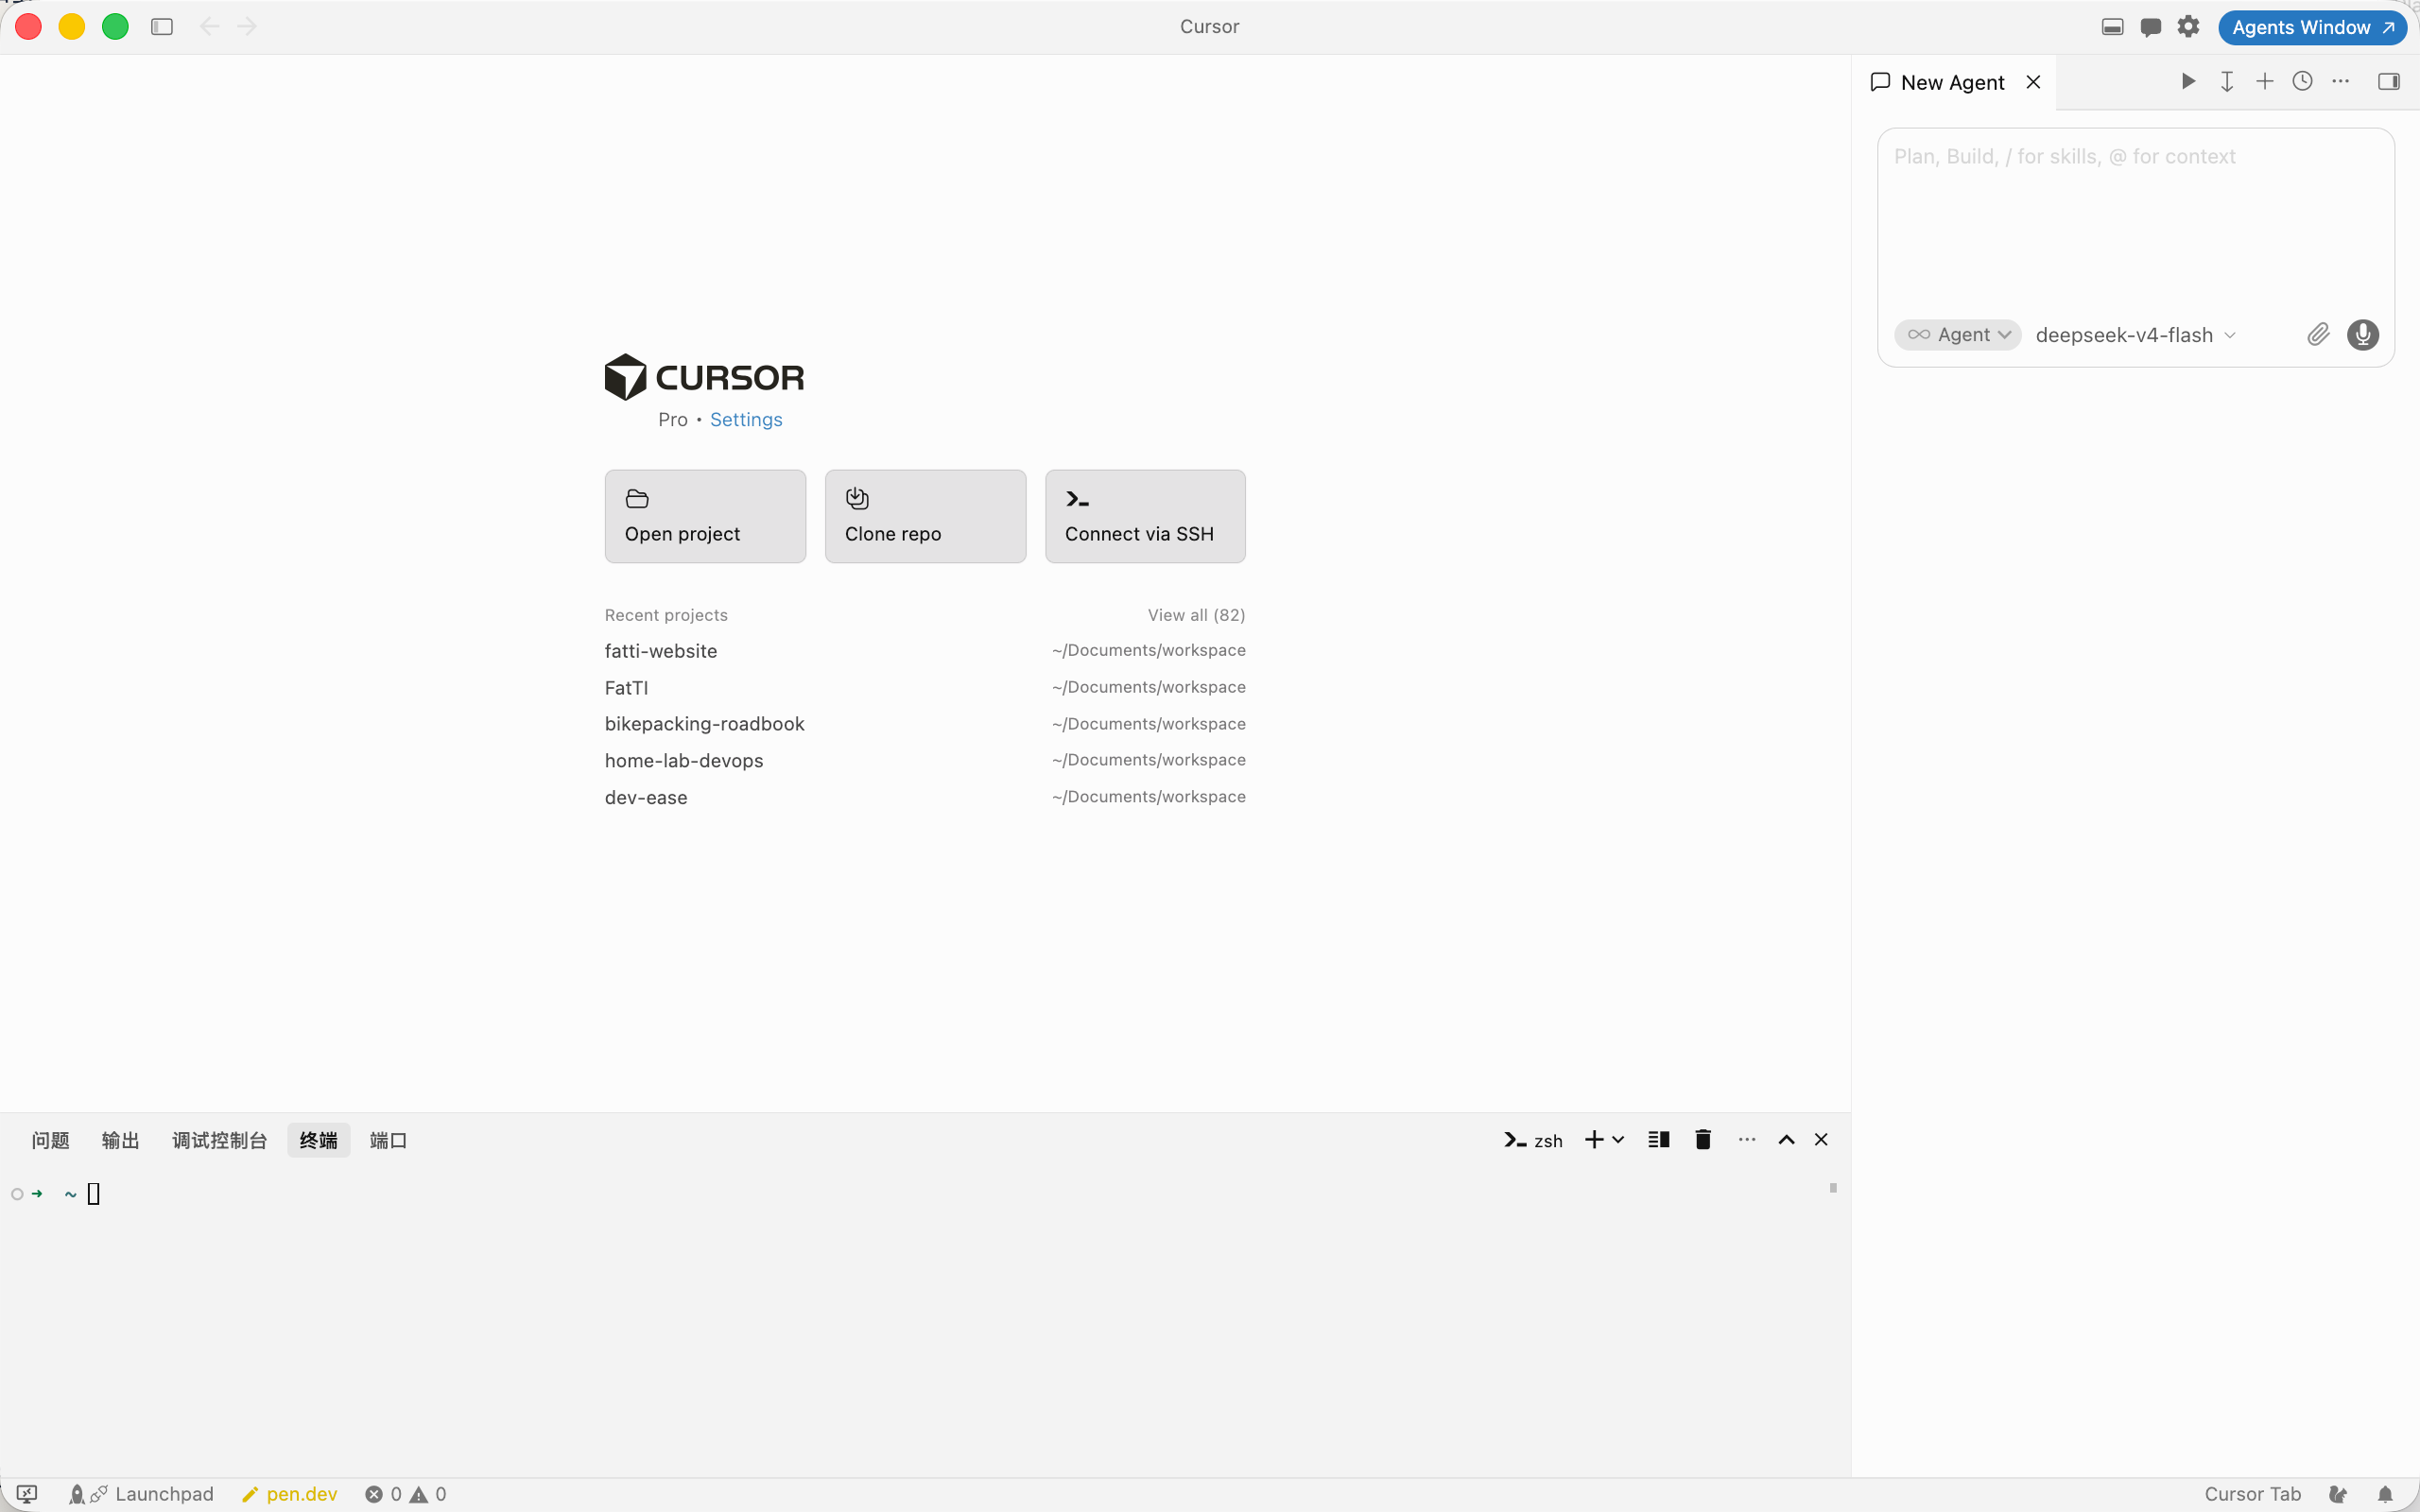The height and width of the screenshot is (1512, 2420).
Task: Open recent project bikepacking-roadbook
Action: (x=925, y=724)
